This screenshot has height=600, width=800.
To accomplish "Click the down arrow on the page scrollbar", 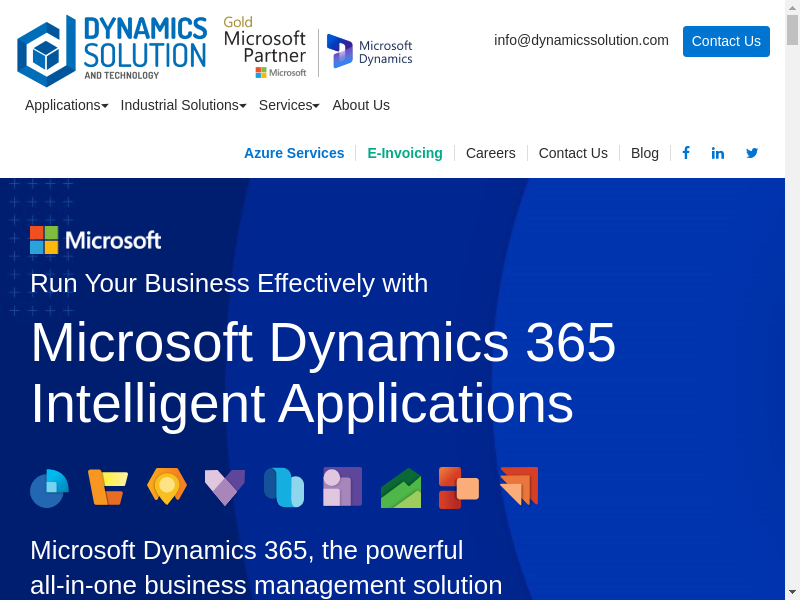I will pos(792,591).
